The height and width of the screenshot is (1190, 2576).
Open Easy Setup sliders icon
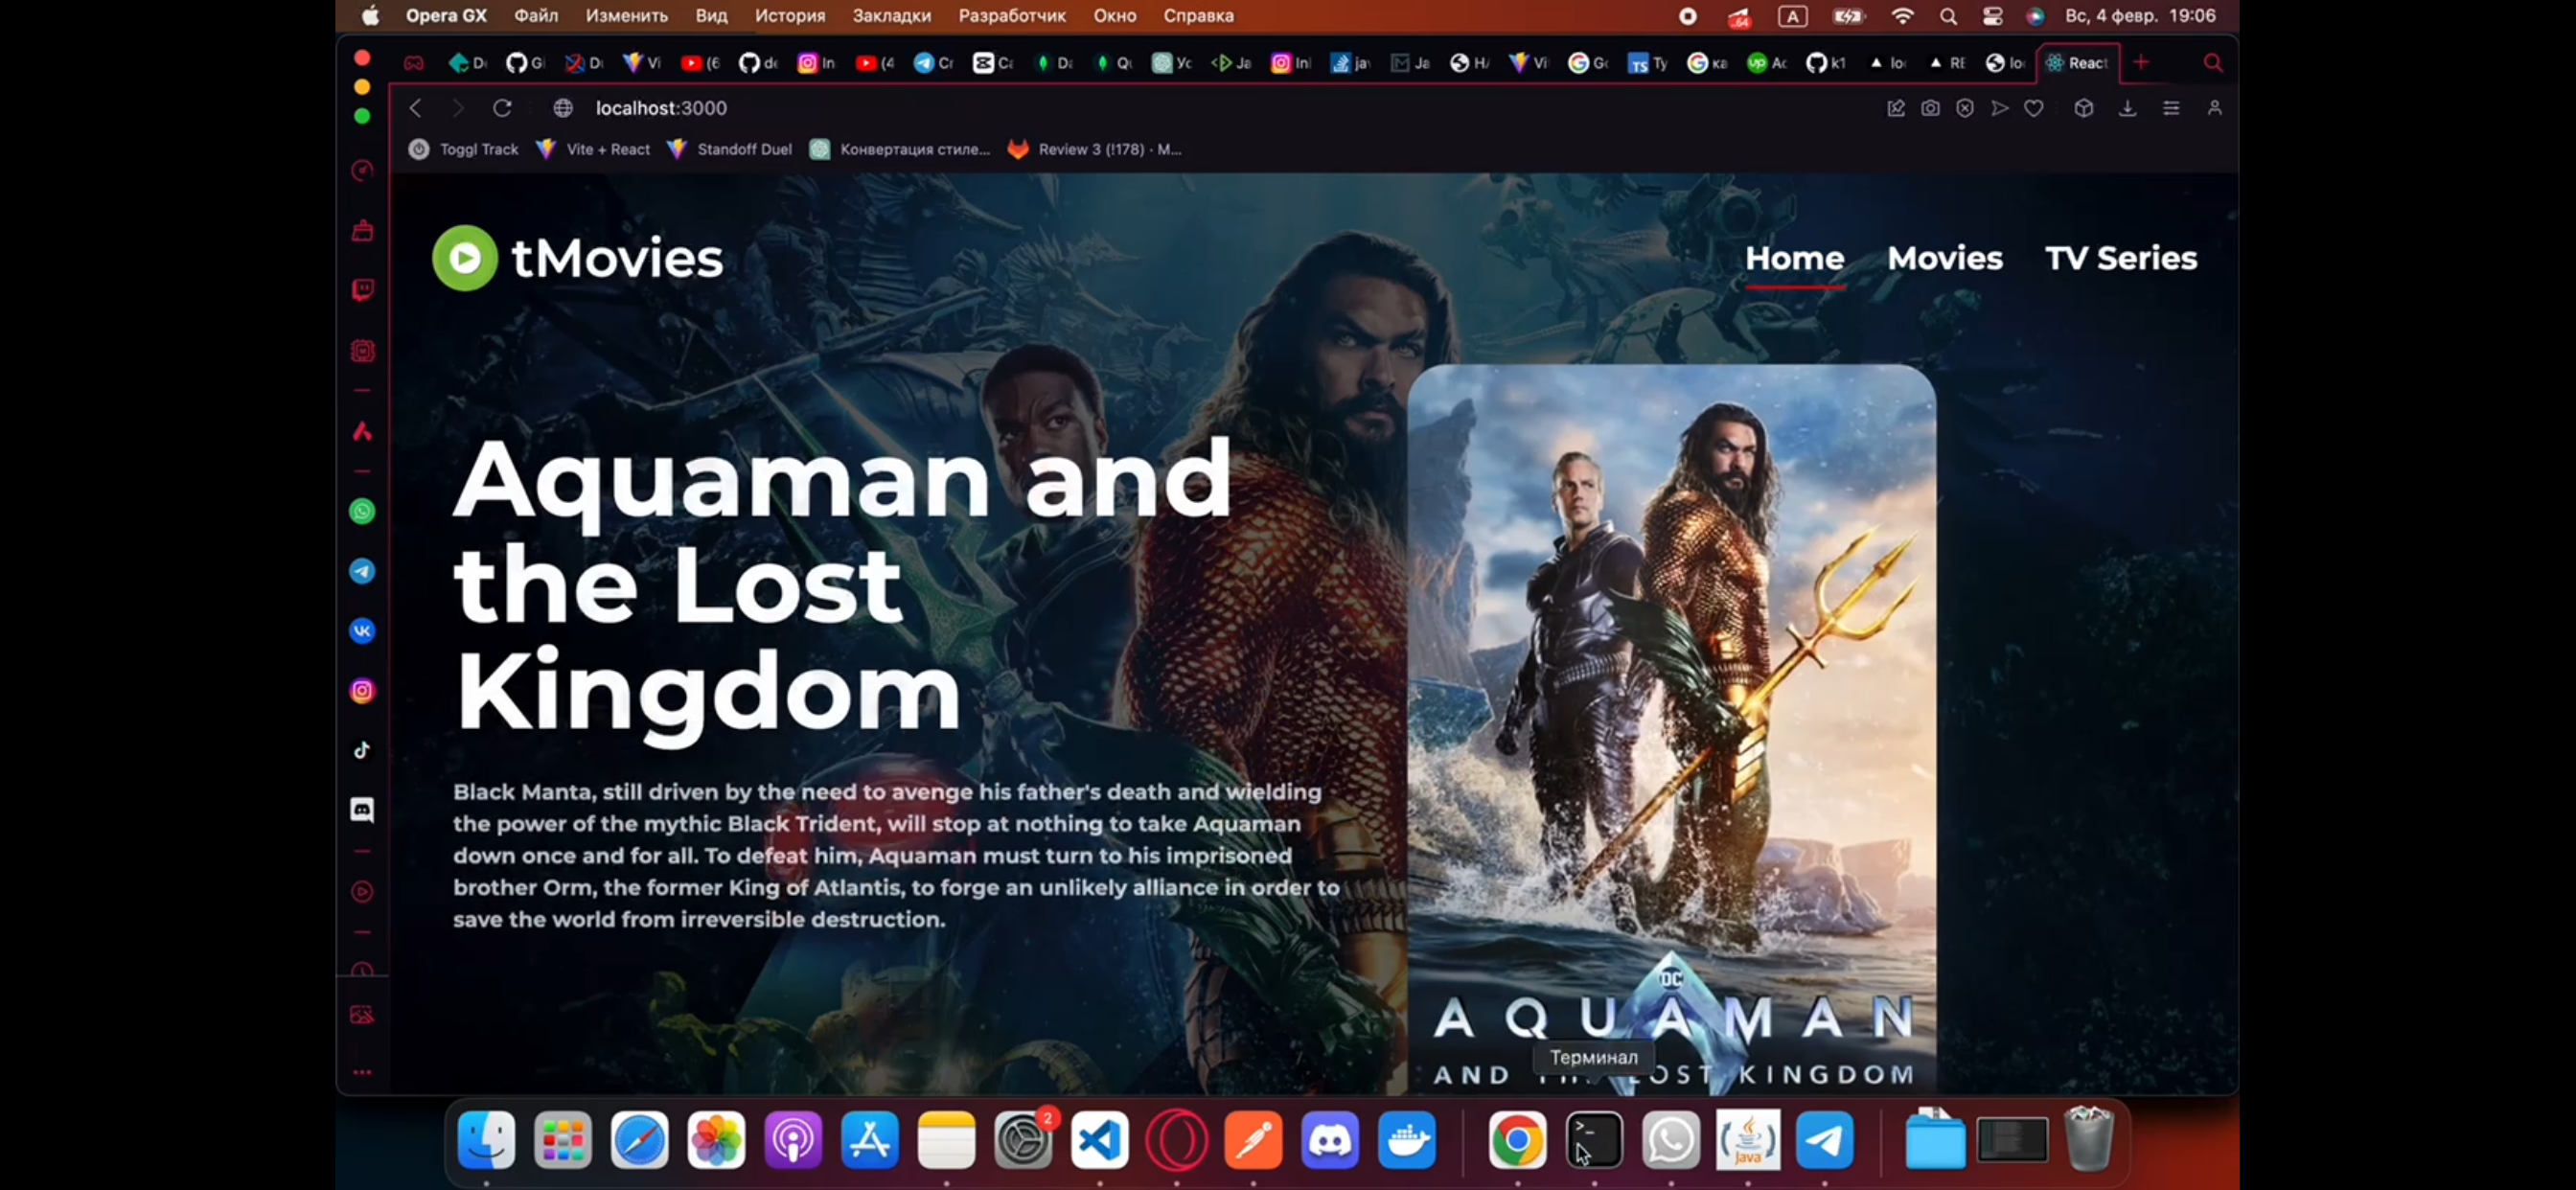coord(2171,108)
